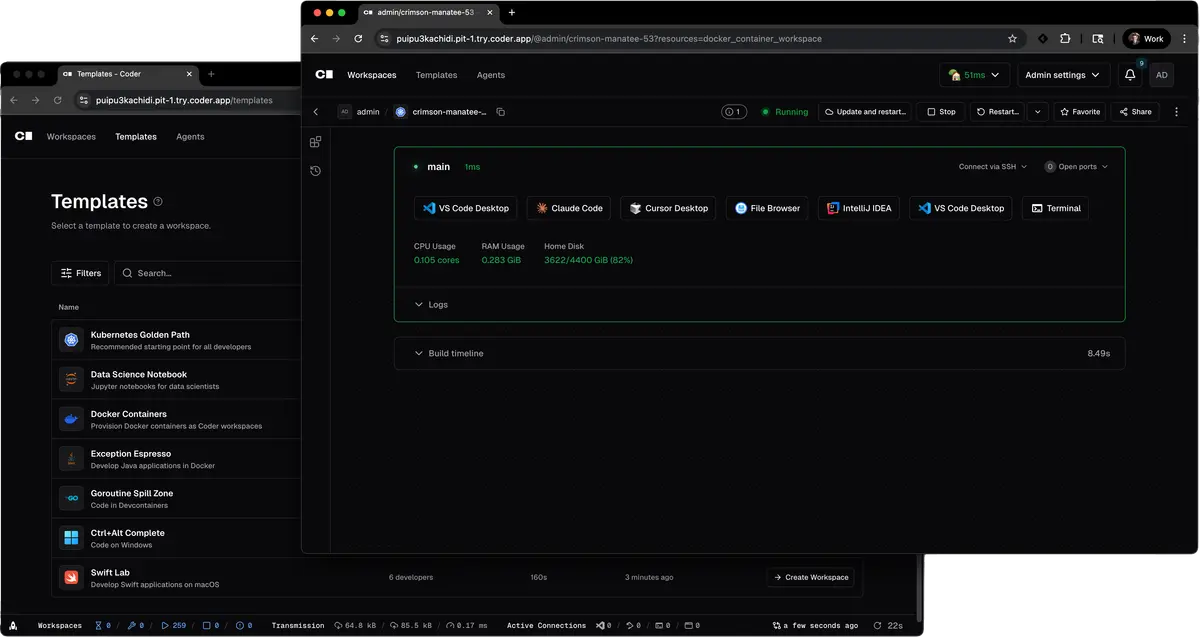Screen dimensions: 1200x637
Task: Open workspace resources sidebar icon
Action: (x=315, y=142)
